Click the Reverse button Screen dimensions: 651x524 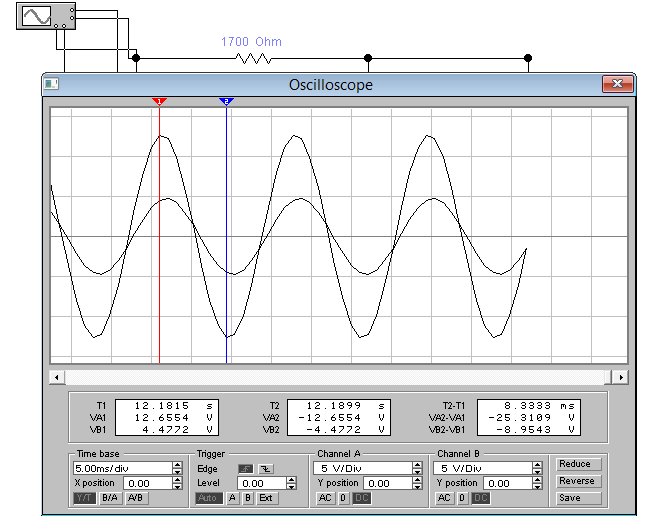(578, 481)
